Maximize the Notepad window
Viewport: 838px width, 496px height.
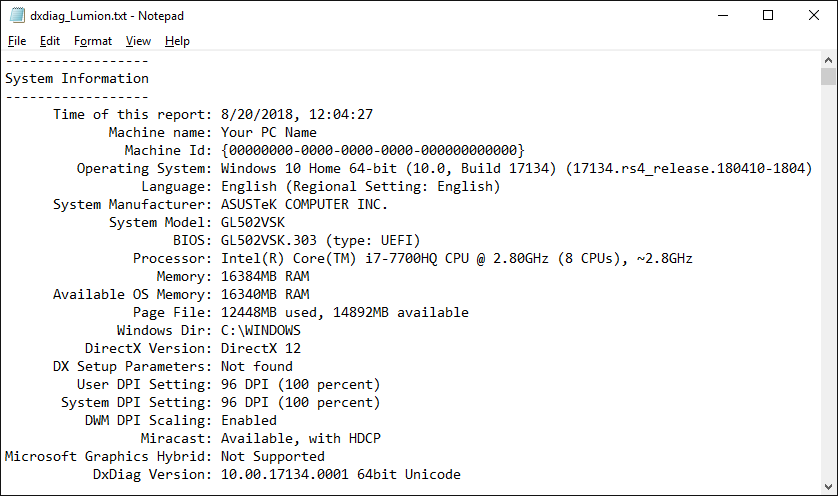point(768,15)
